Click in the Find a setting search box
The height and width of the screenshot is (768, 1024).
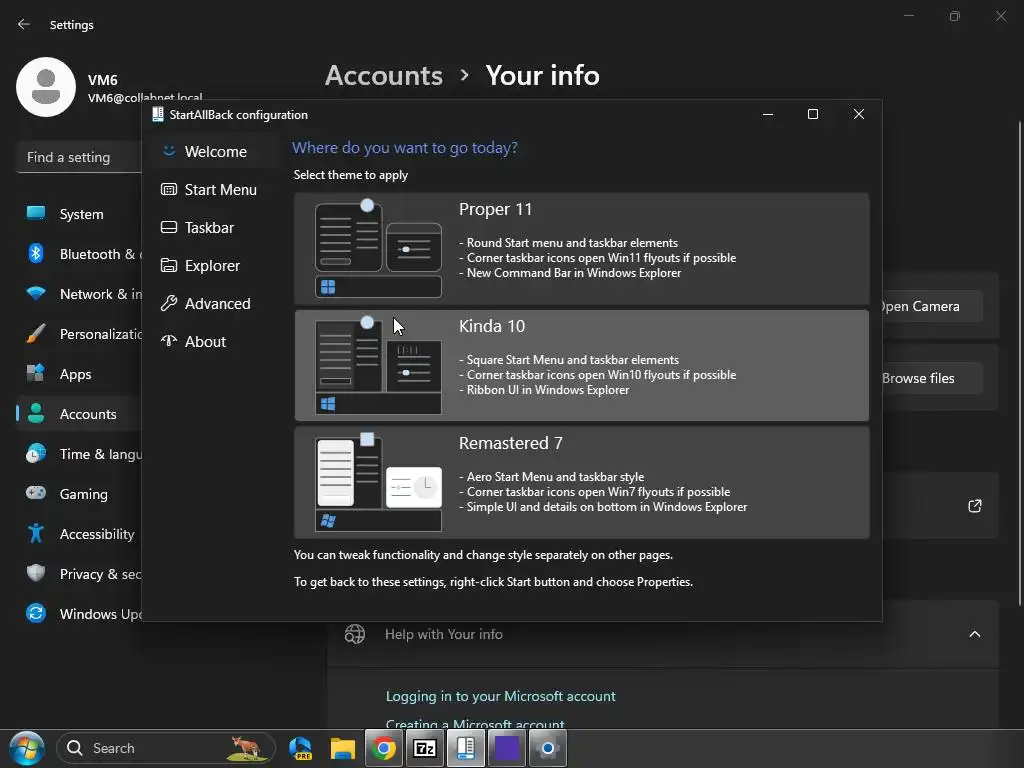80,157
